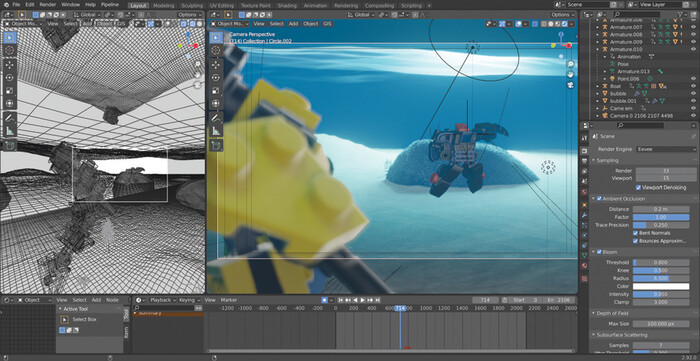Click the Bloom Color white swatch
Screen dimensions: 700x361
click(661, 286)
